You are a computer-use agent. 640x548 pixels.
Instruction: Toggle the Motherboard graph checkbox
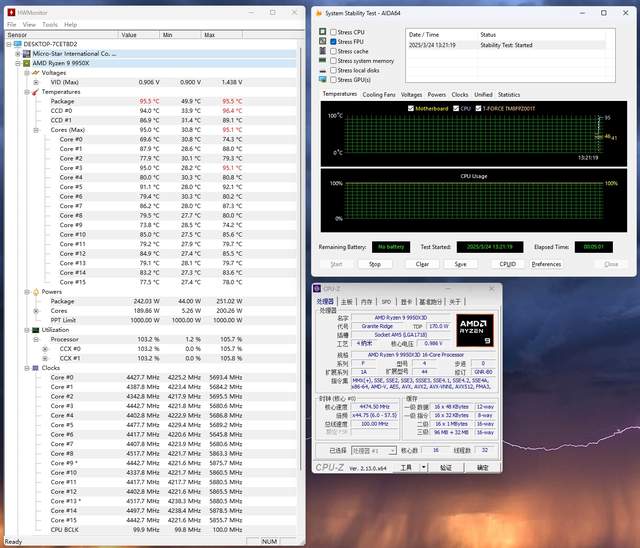[x=411, y=108]
